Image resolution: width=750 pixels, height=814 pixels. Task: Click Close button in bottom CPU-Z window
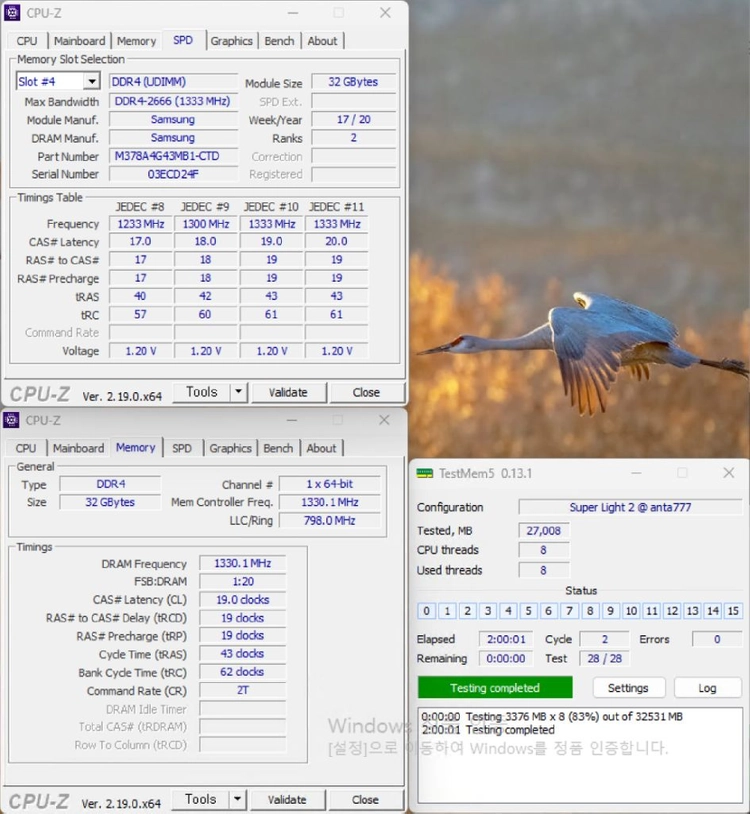(x=365, y=799)
